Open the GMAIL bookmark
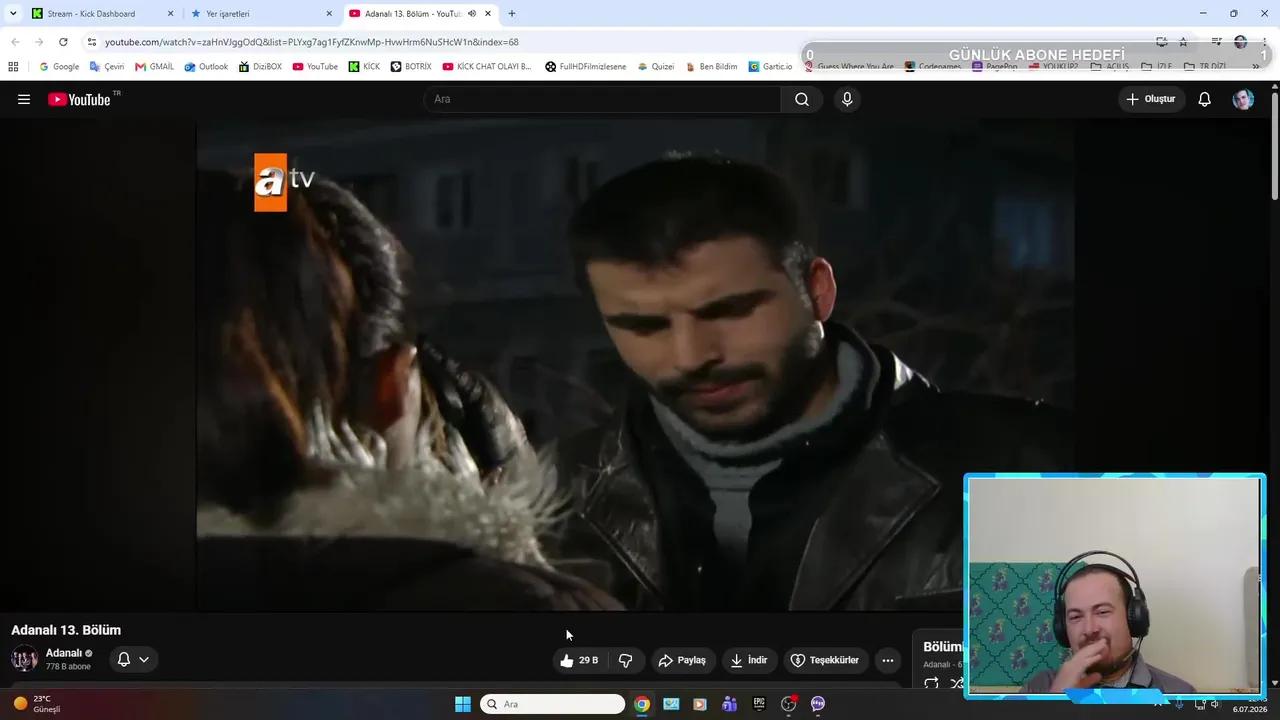The height and width of the screenshot is (720, 1280). pyautogui.click(x=154, y=67)
